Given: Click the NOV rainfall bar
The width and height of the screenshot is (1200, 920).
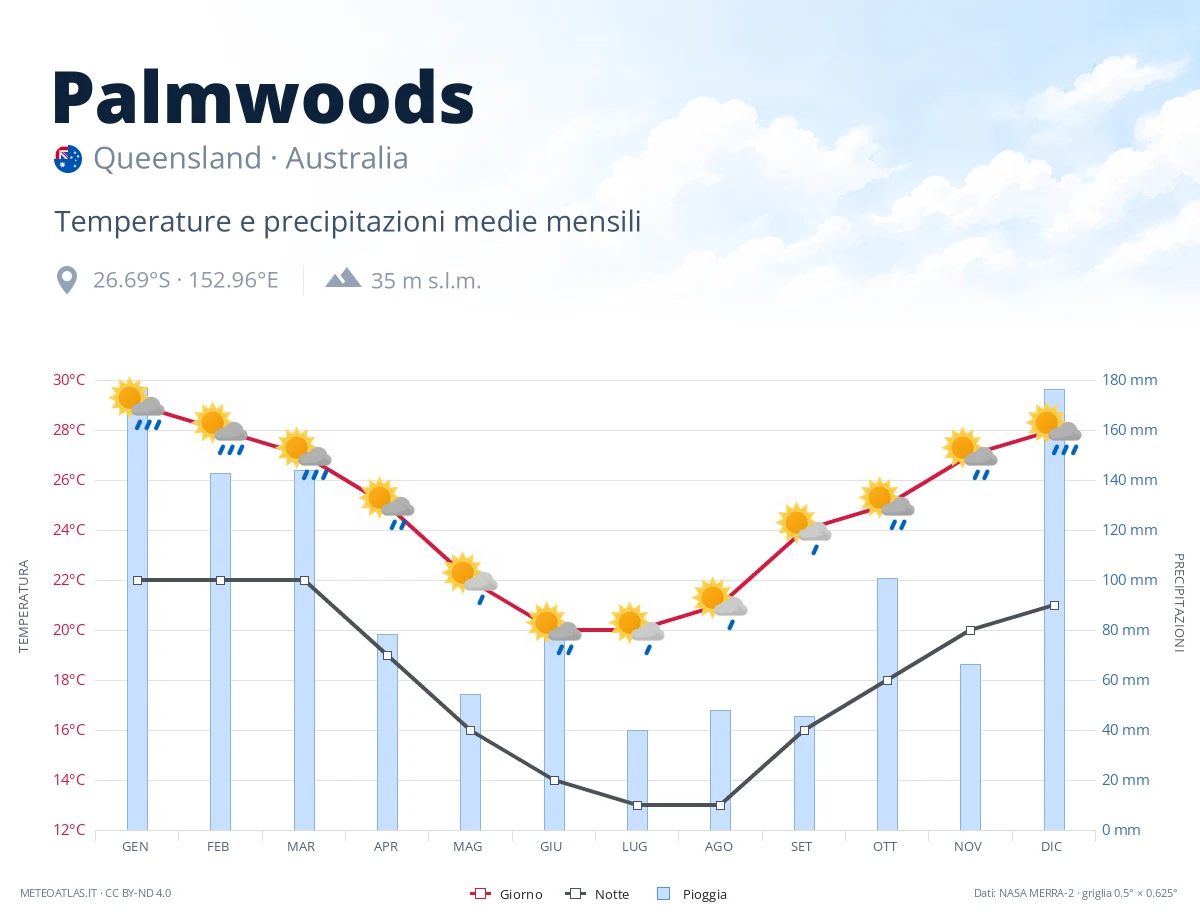Looking at the screenshot, I should (970, 747).
